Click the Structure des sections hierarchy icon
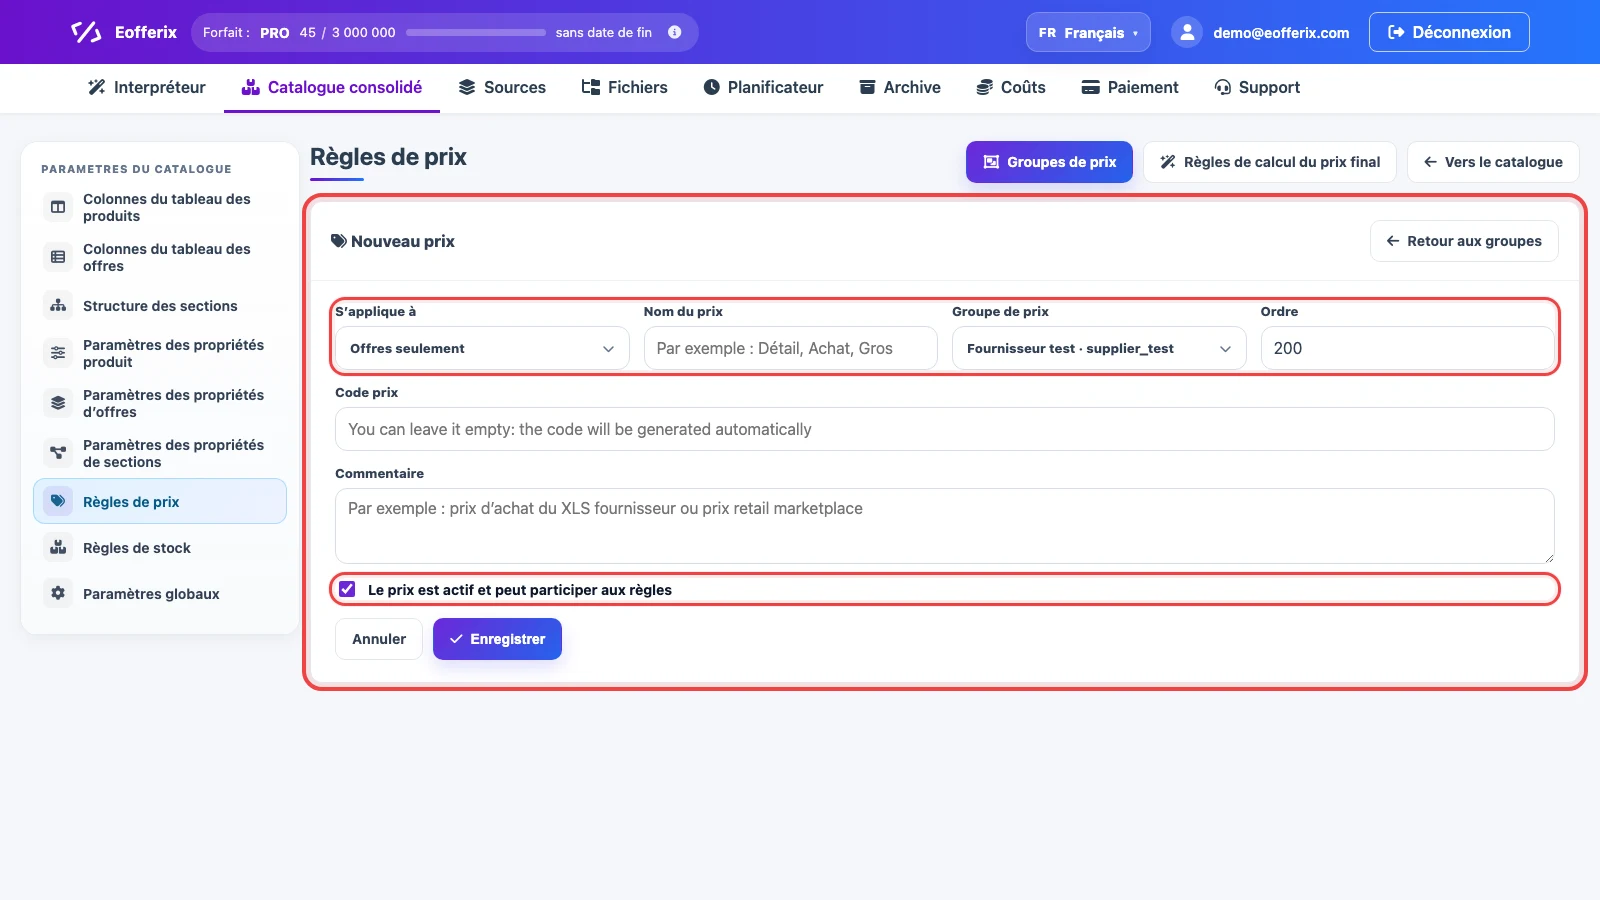Viewport: 1600px width, 900px height. 58,306
